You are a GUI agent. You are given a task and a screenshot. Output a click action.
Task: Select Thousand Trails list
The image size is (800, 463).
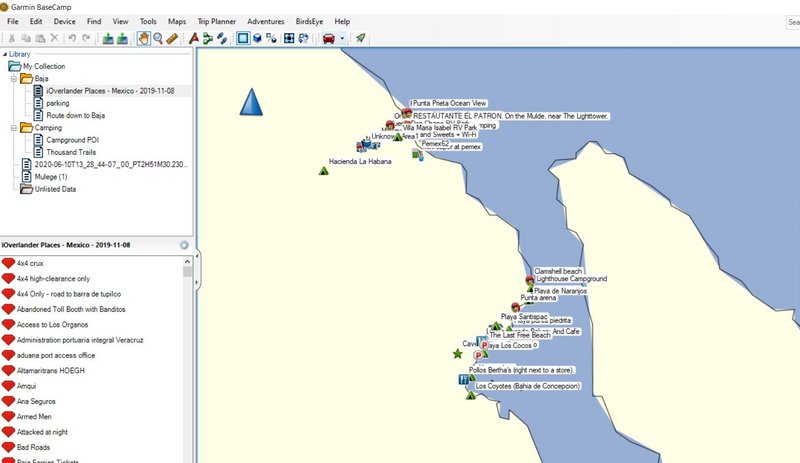click(71, 152)
